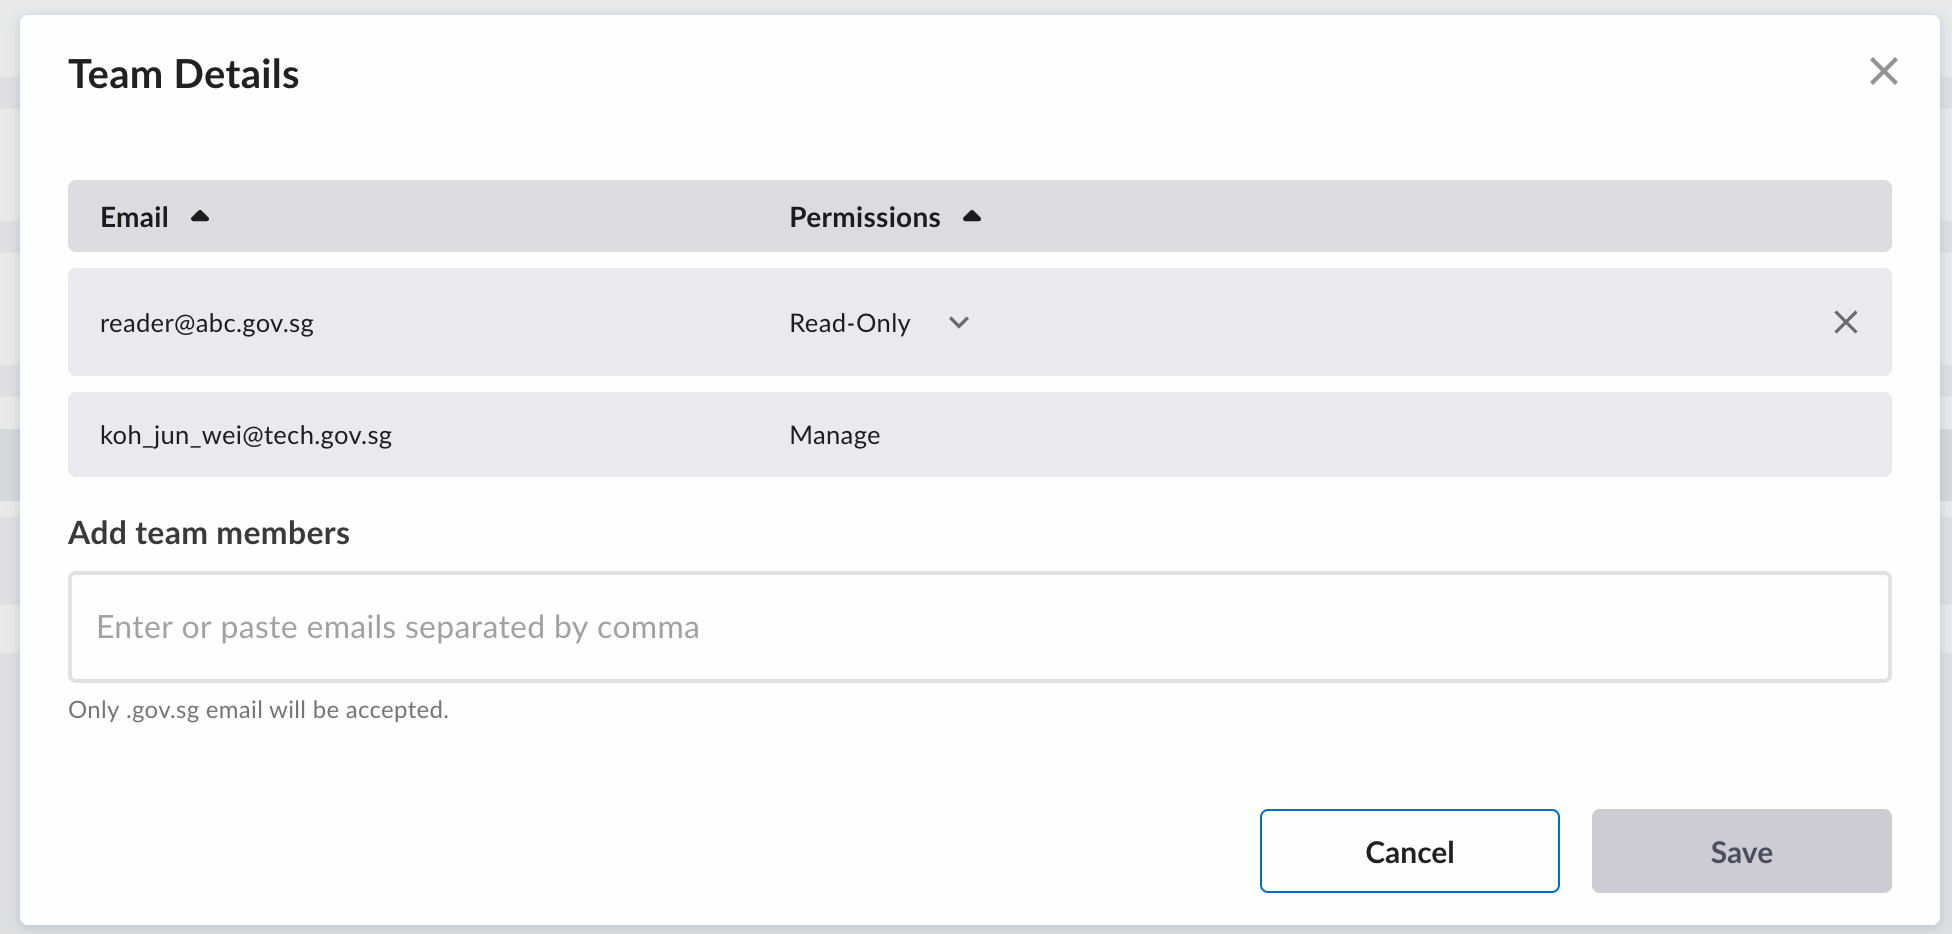Remove reader@abc.gov.sg from the team
The image size is (1952, 934).
pyautogui.click(x=1845, y=322)
